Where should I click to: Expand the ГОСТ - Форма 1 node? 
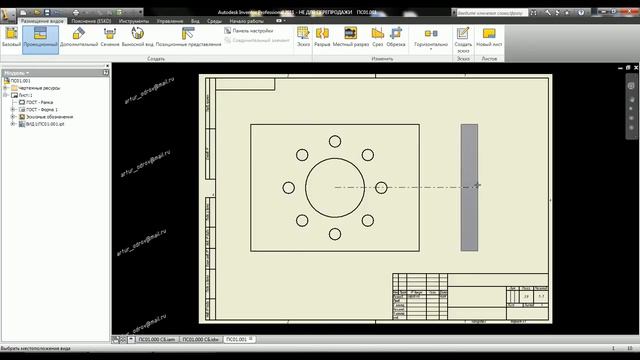pyautogui.click(x=13, y=109)
